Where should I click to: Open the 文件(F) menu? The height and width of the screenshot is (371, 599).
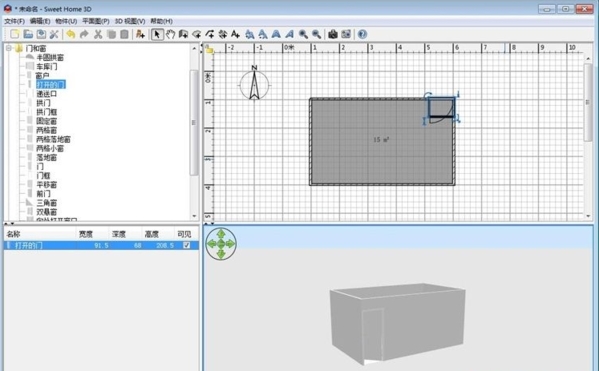coord(14,21)
